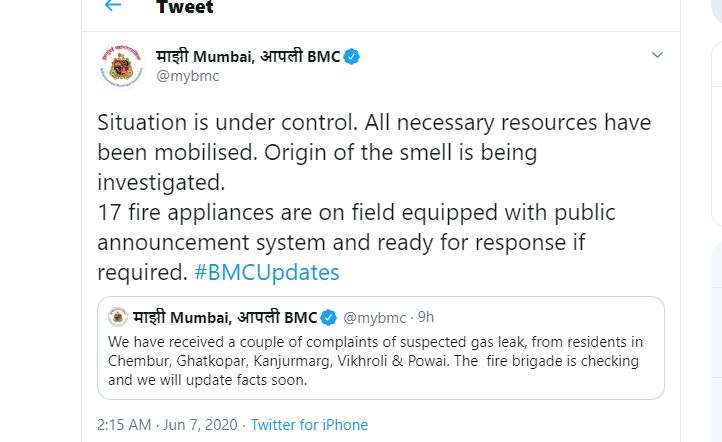Click the 2:15 AM · Jun 7, 2020 timestamp
Screen dimensions: 722x442
[167, 425]
